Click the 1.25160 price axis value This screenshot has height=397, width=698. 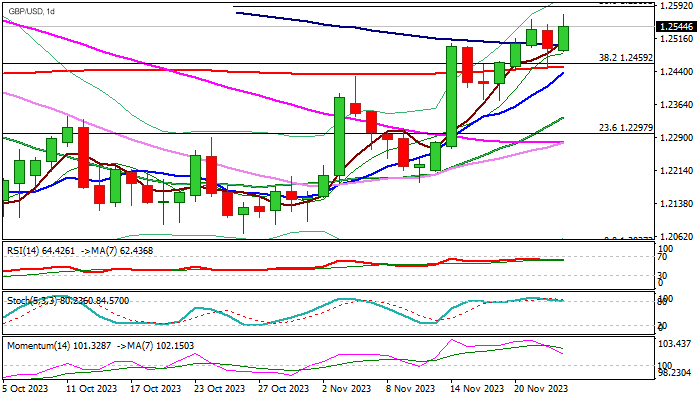676,39
